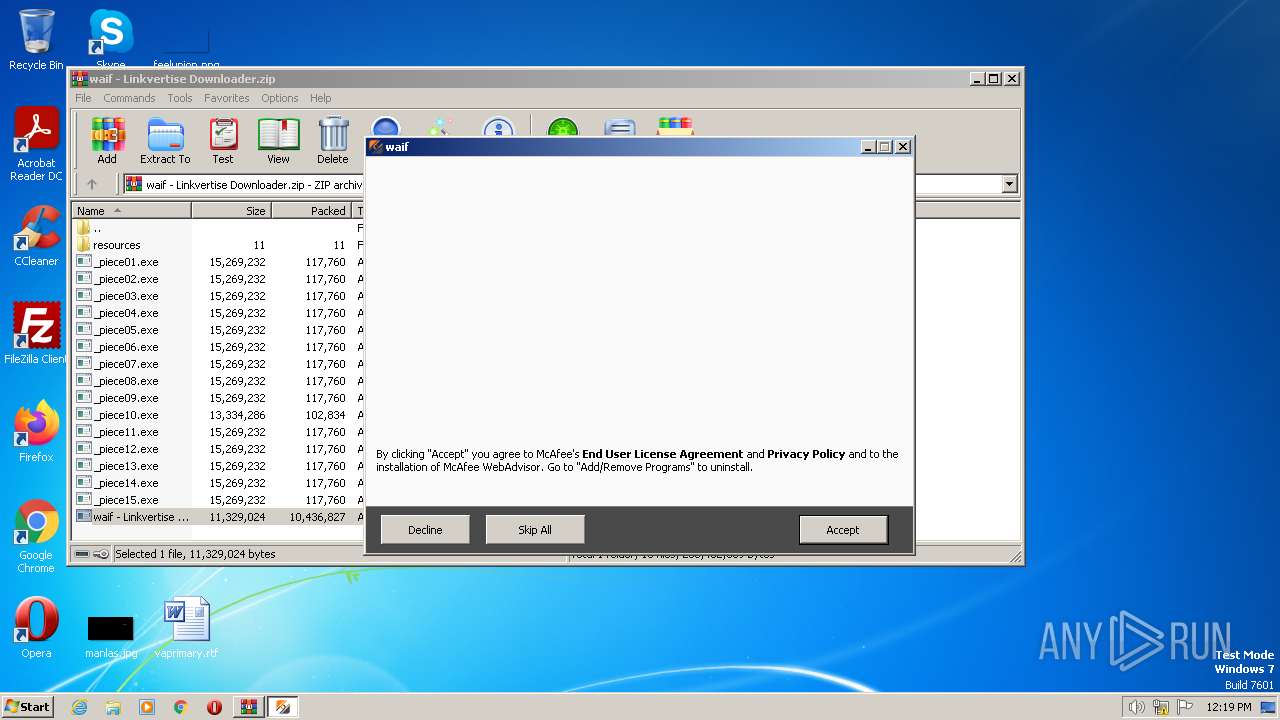Screen dimensions: 1280x720
Task: Open the Options menu
Action: coord(280,98)
